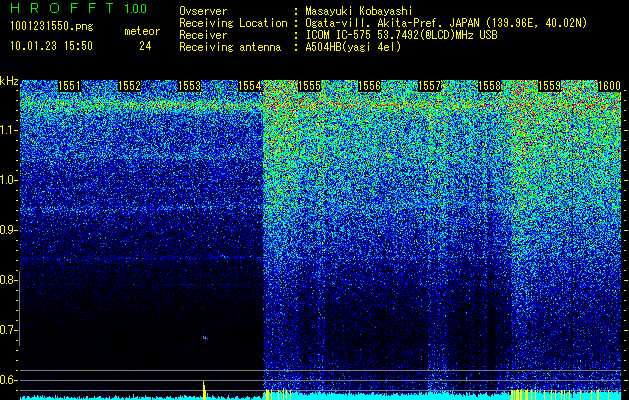Click the 1557 time marker

429,86
